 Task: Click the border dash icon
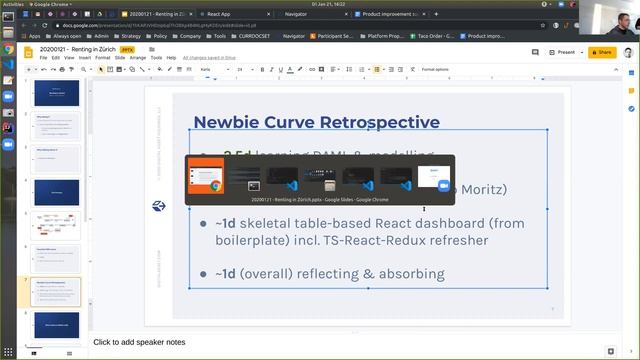pyautogui.click(x=189, y=69)
